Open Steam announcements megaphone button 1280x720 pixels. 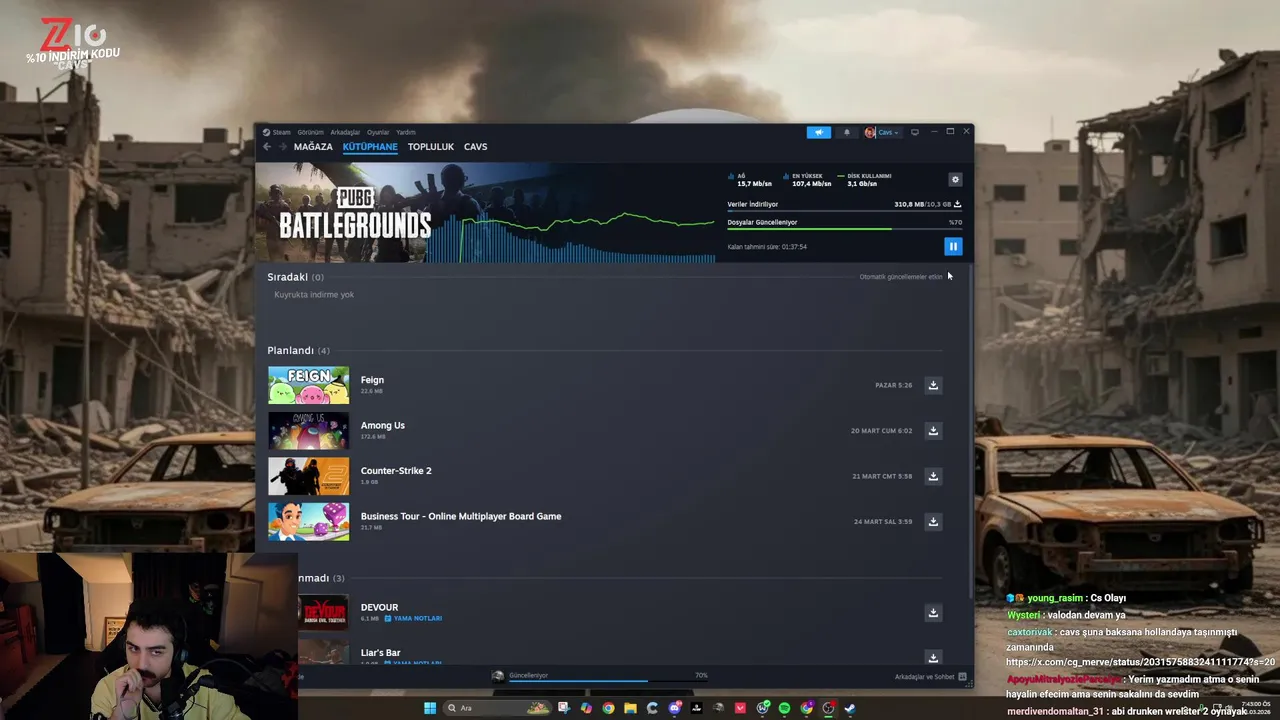tap(818, 132)
